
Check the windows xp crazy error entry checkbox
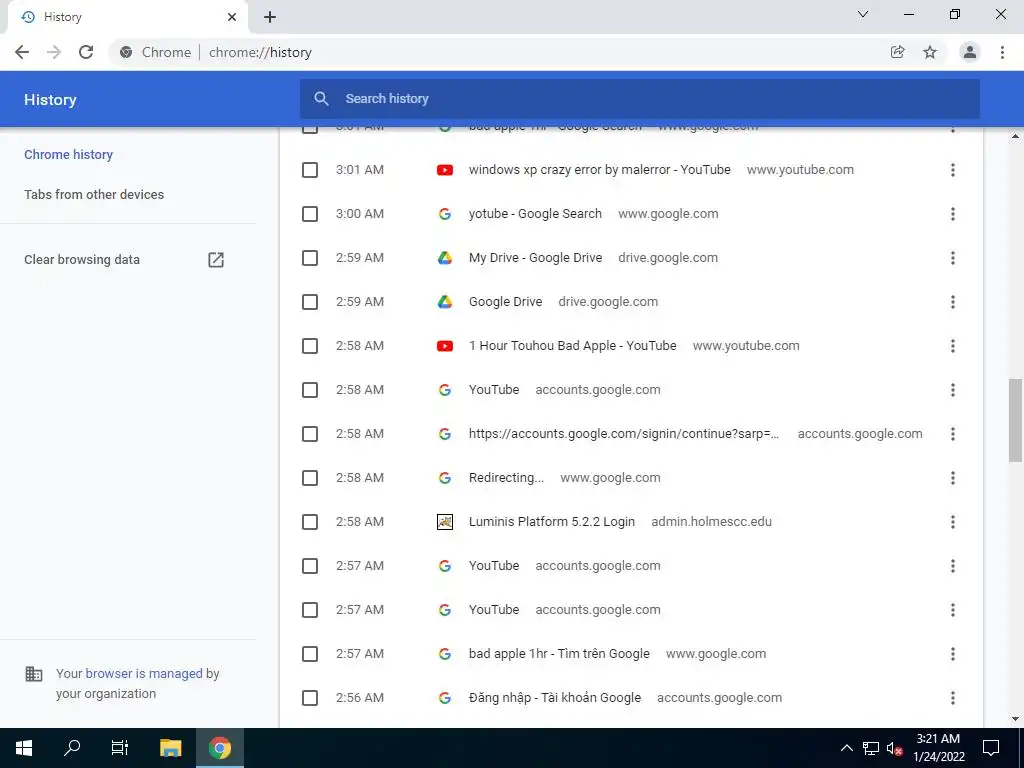coord(310,170)
